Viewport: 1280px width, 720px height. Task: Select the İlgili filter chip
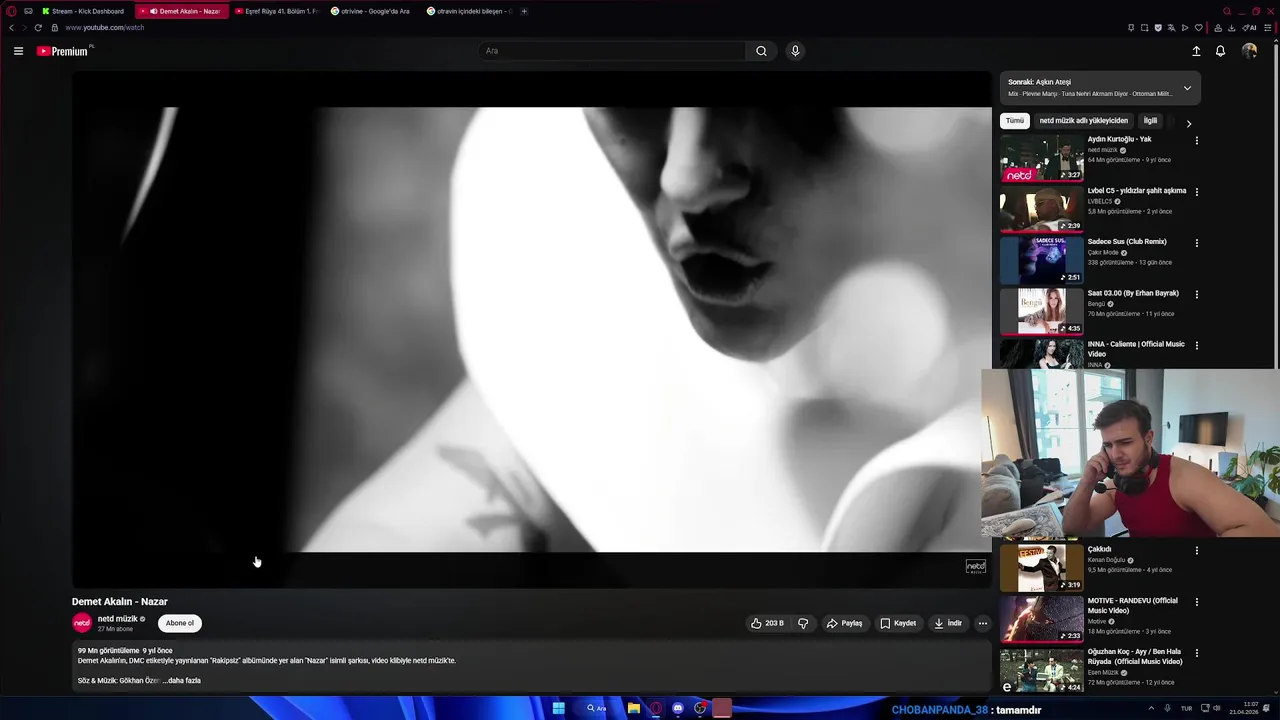click(x=1150, y=120)
